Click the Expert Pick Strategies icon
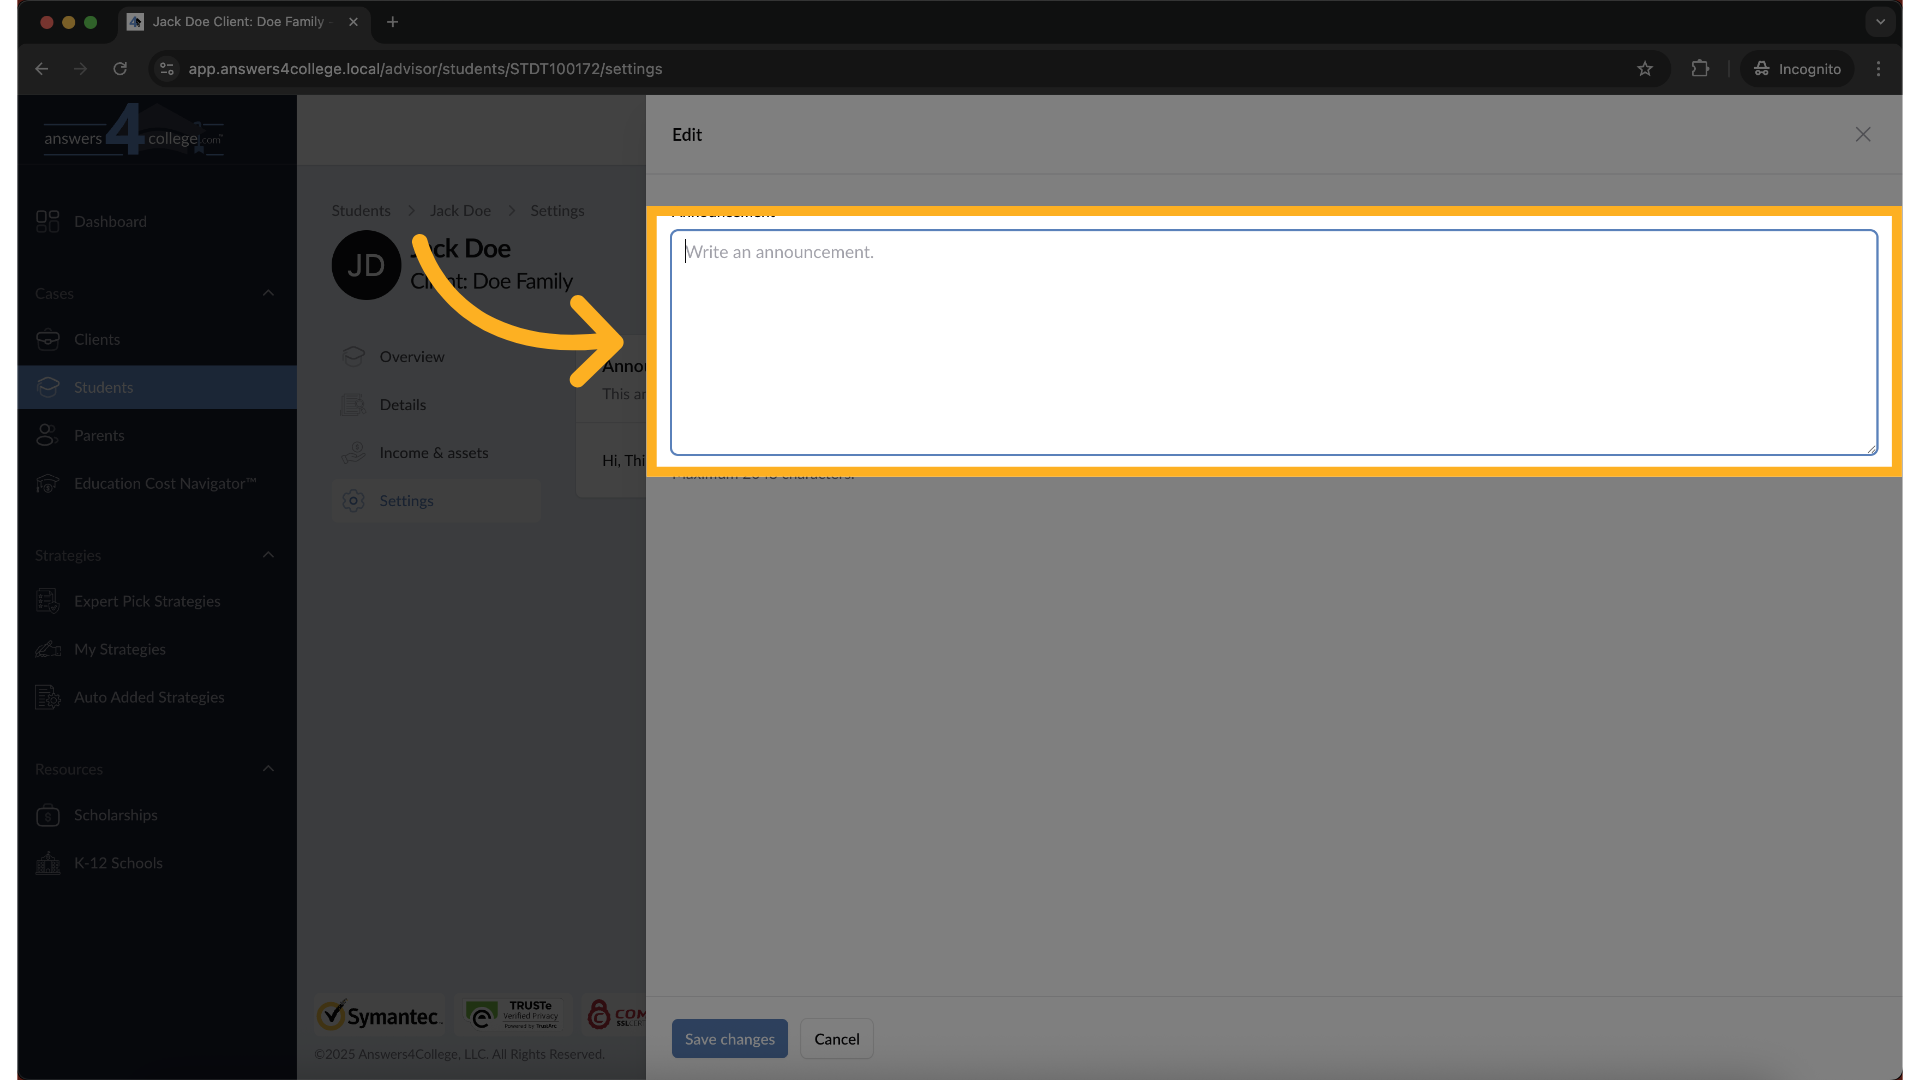 pyautogui.click(x=47, y=602)
